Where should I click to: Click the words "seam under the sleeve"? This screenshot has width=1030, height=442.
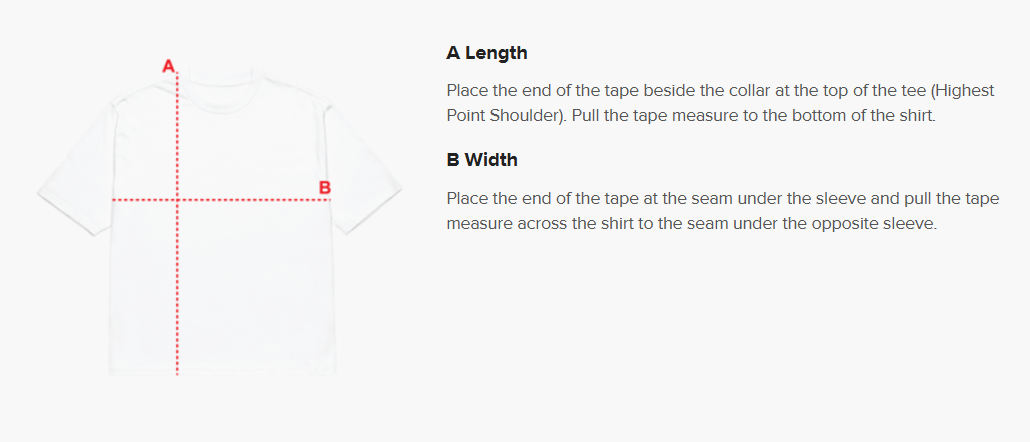tap(783, 198)
